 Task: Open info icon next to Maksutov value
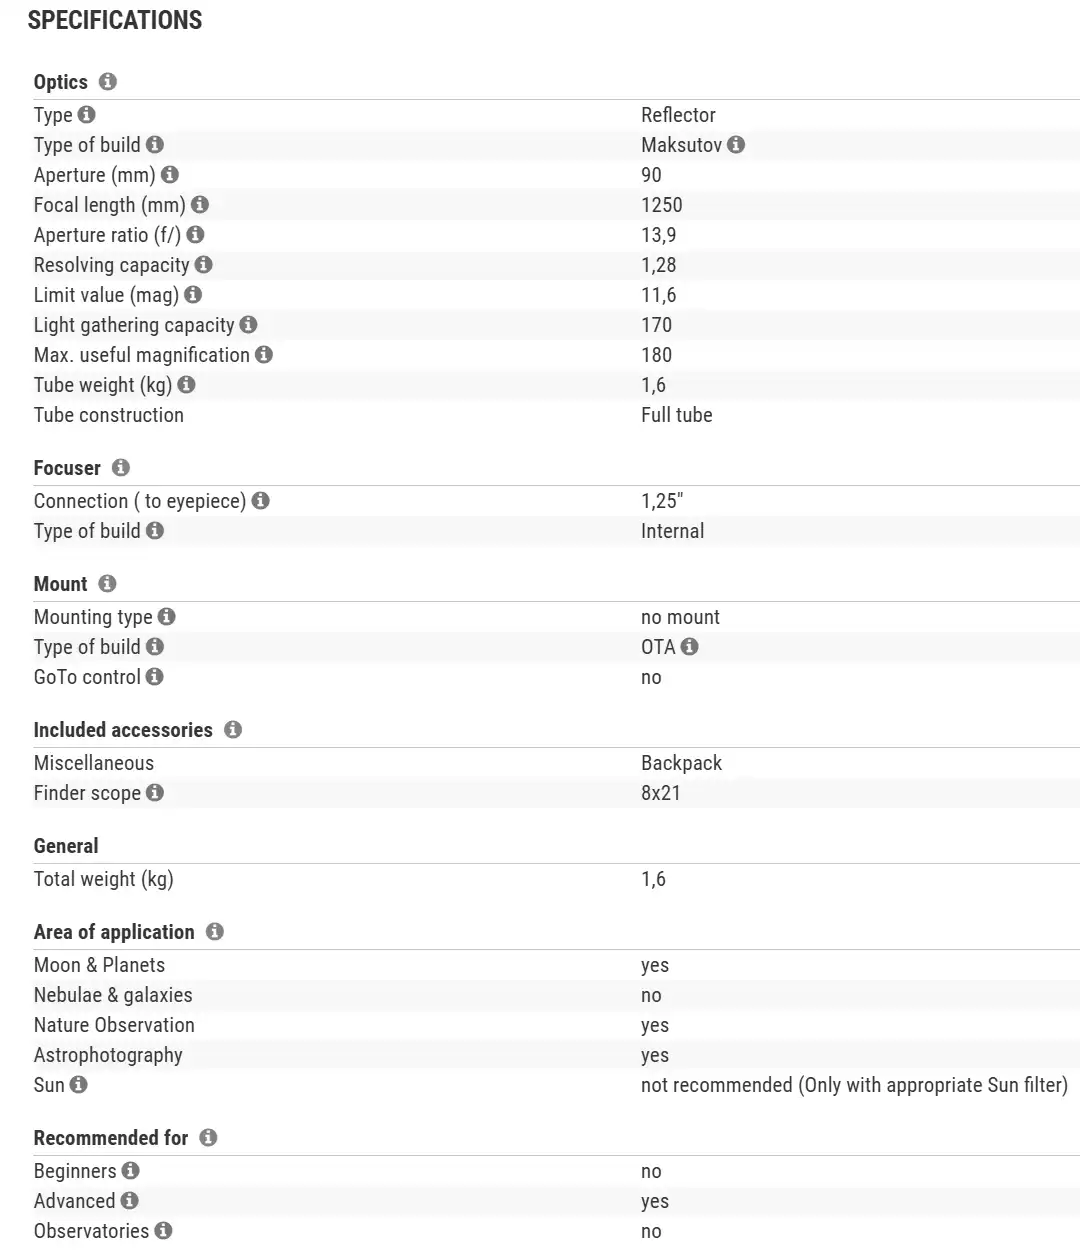(x=736, y=145)
